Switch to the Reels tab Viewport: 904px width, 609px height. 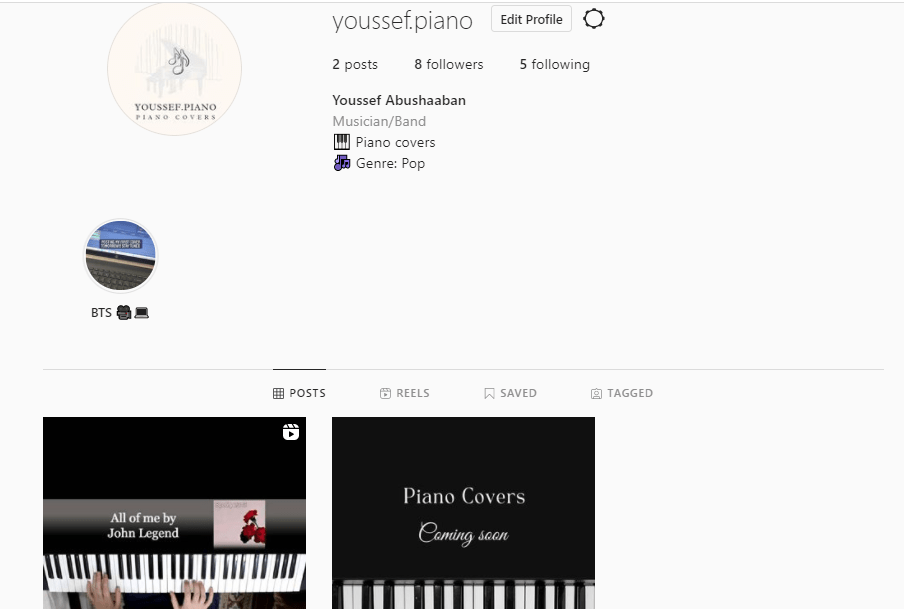405,393
